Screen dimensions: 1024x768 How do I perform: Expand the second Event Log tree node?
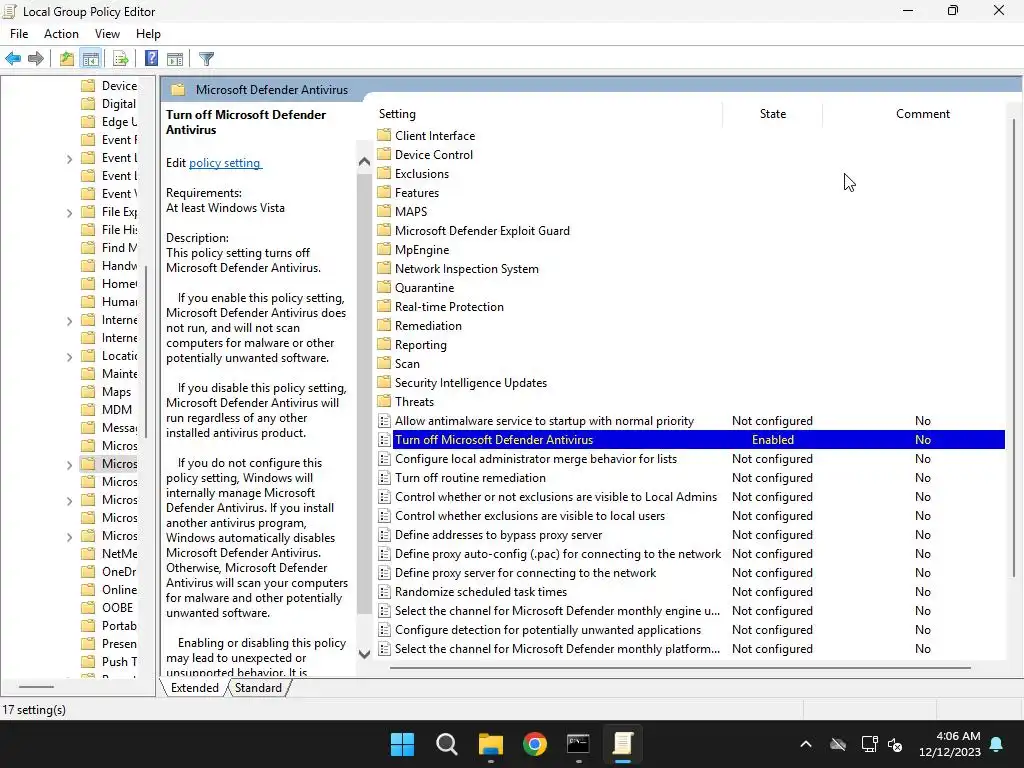click(x=69, y=158)
